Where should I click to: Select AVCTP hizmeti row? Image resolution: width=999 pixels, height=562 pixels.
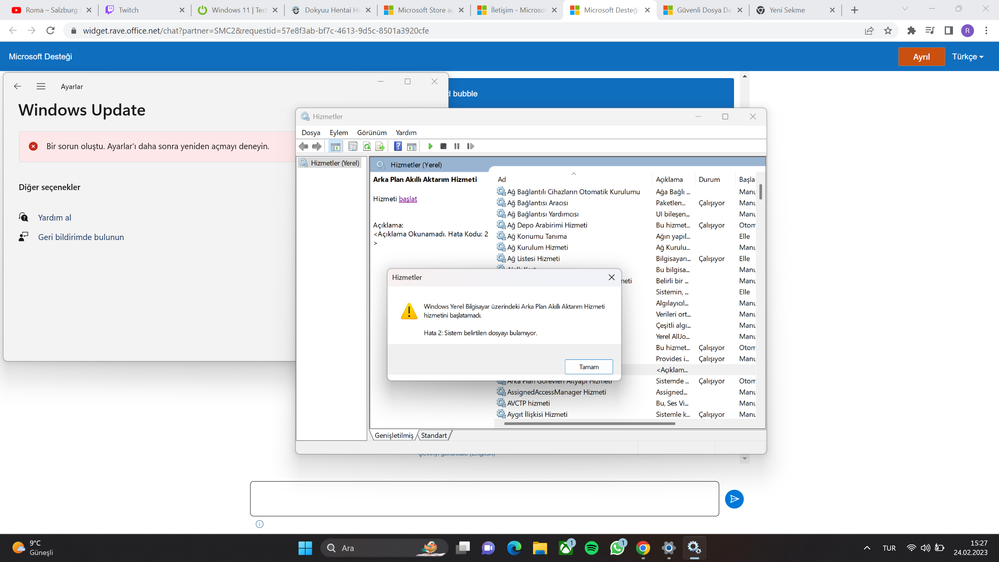[x=626, y=403]
